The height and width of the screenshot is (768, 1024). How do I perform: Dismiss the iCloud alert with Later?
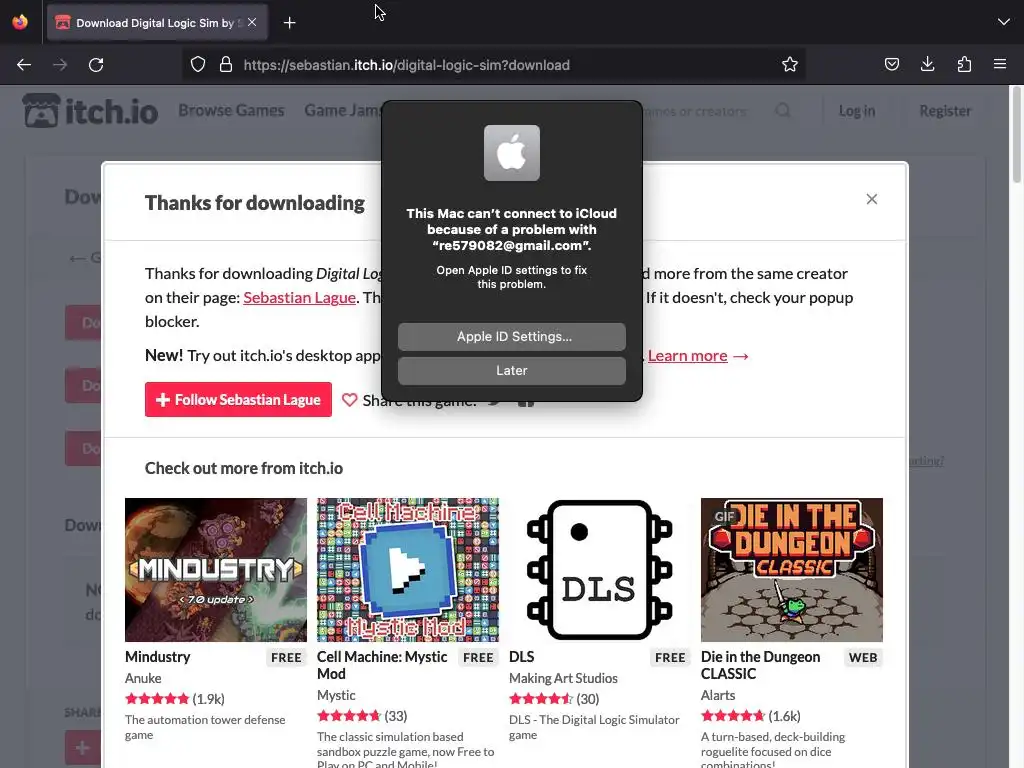(511, 370)
